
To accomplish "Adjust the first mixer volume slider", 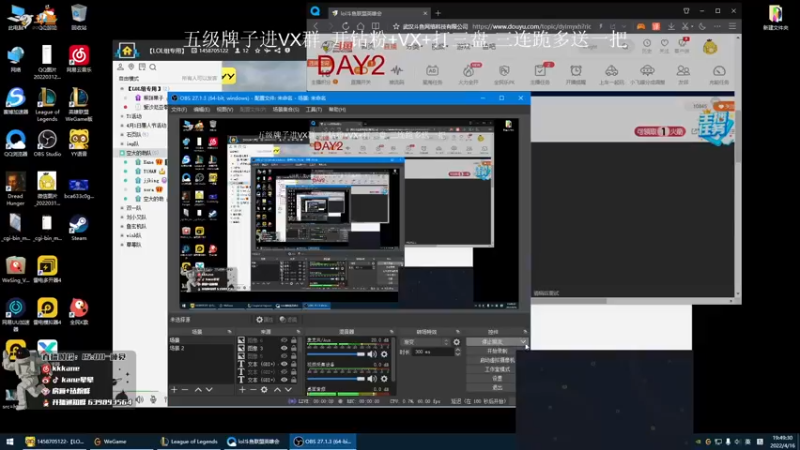I will coord(337,354).
